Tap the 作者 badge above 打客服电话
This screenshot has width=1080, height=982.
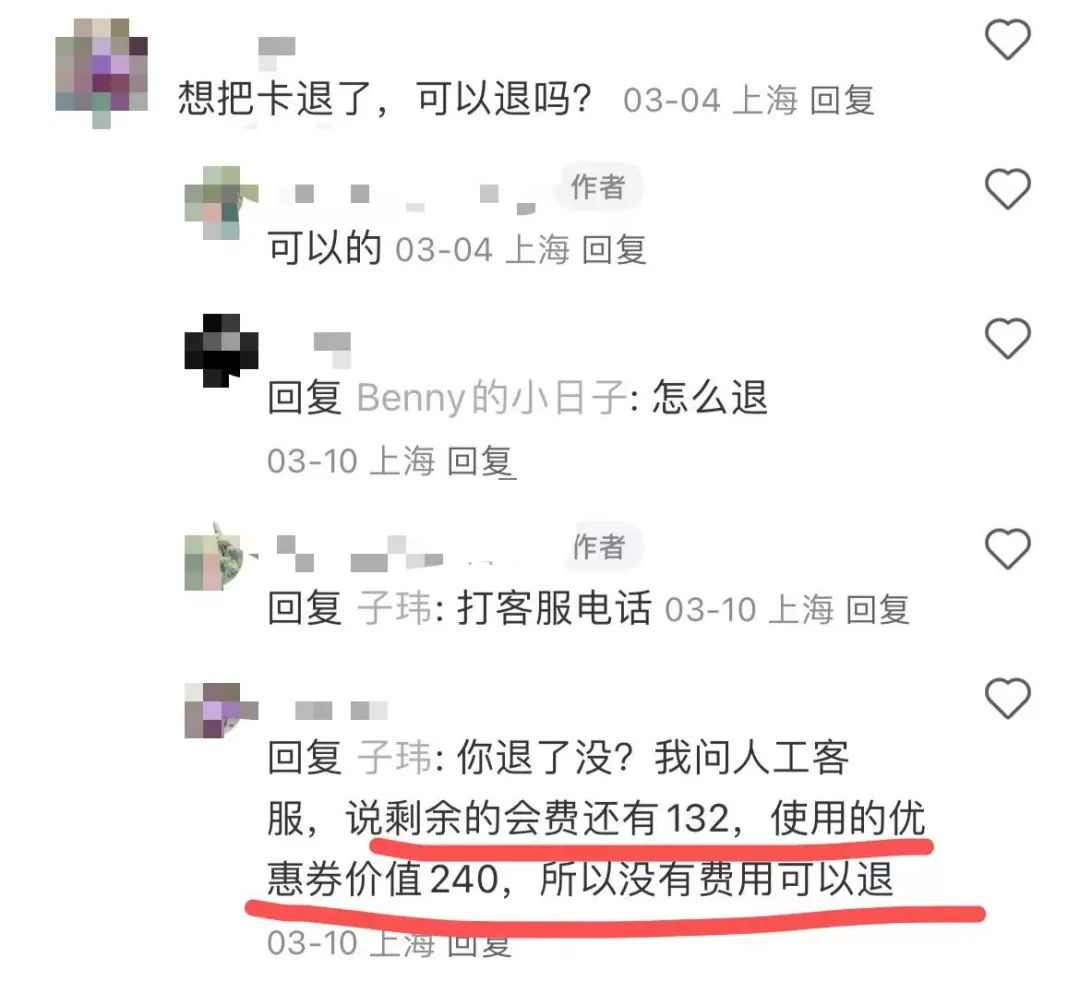tap(600, 547)
